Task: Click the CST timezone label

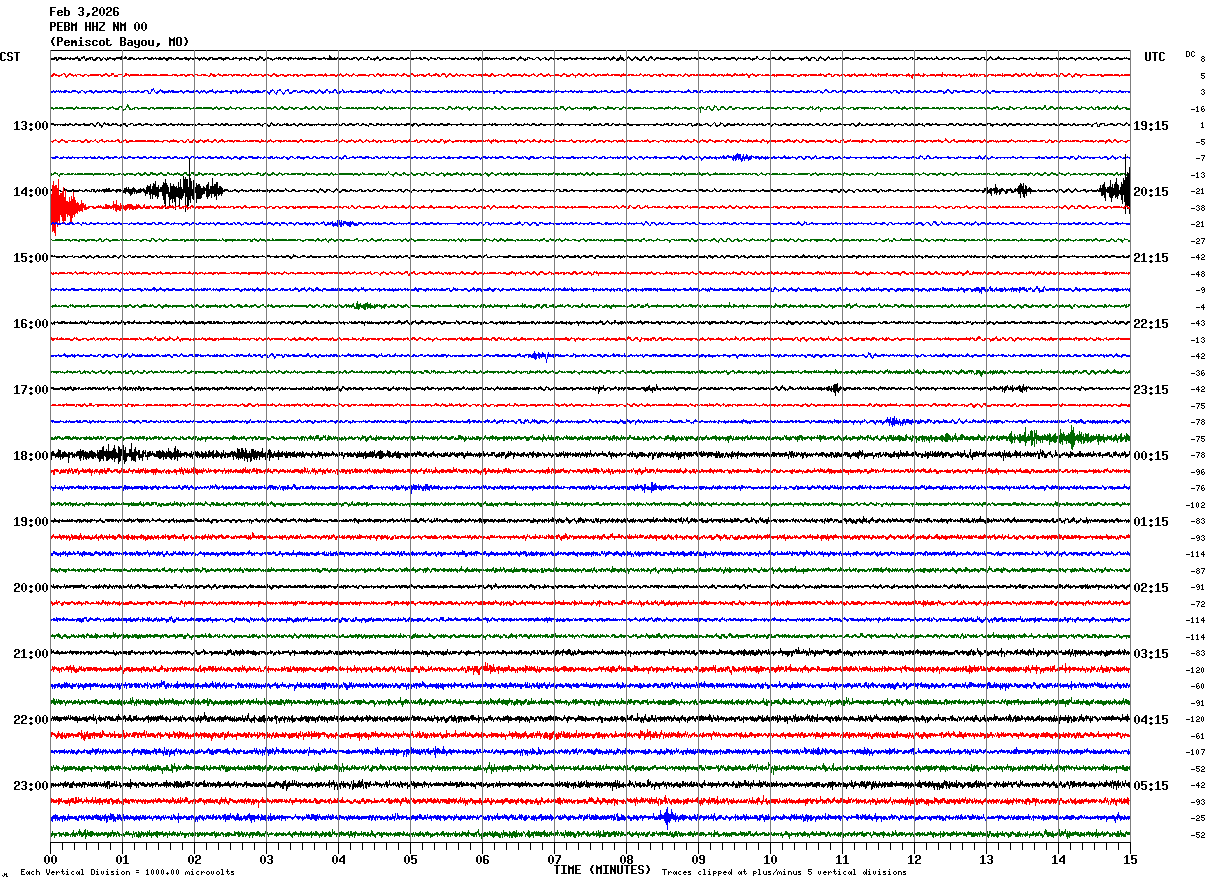Action: click(x=10, y=57)
